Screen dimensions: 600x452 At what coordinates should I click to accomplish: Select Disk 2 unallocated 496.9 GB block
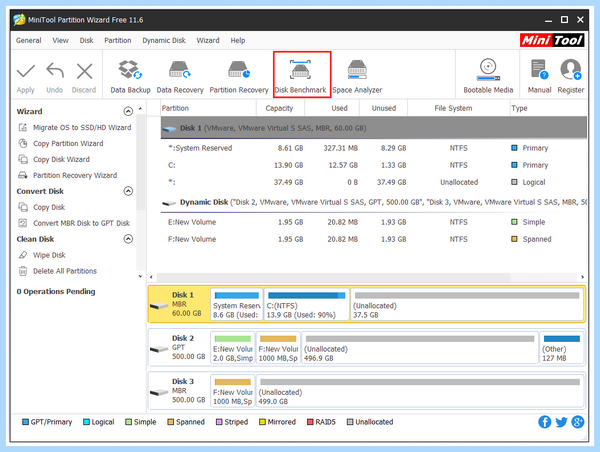coord(420,348)
